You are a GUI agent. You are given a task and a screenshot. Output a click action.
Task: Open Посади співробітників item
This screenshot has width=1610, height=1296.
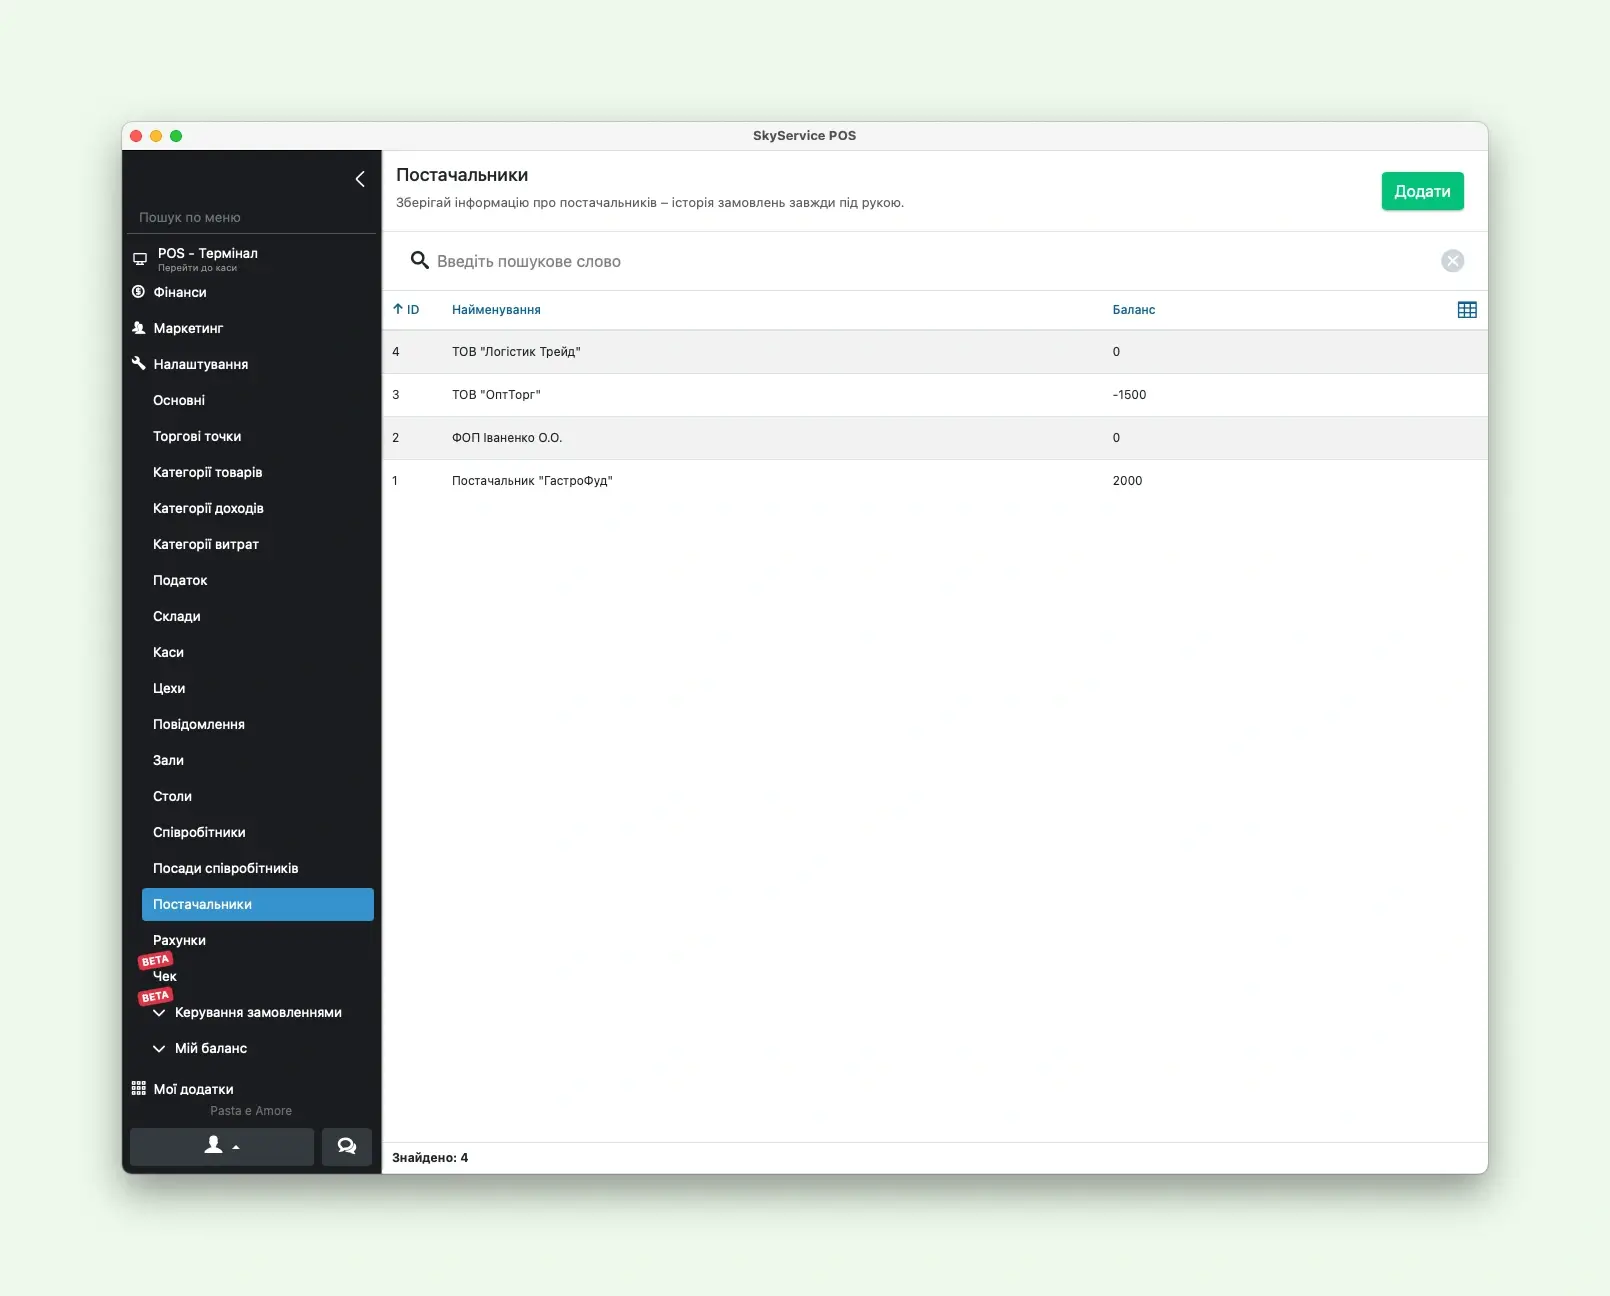click(x=226, y=868)
